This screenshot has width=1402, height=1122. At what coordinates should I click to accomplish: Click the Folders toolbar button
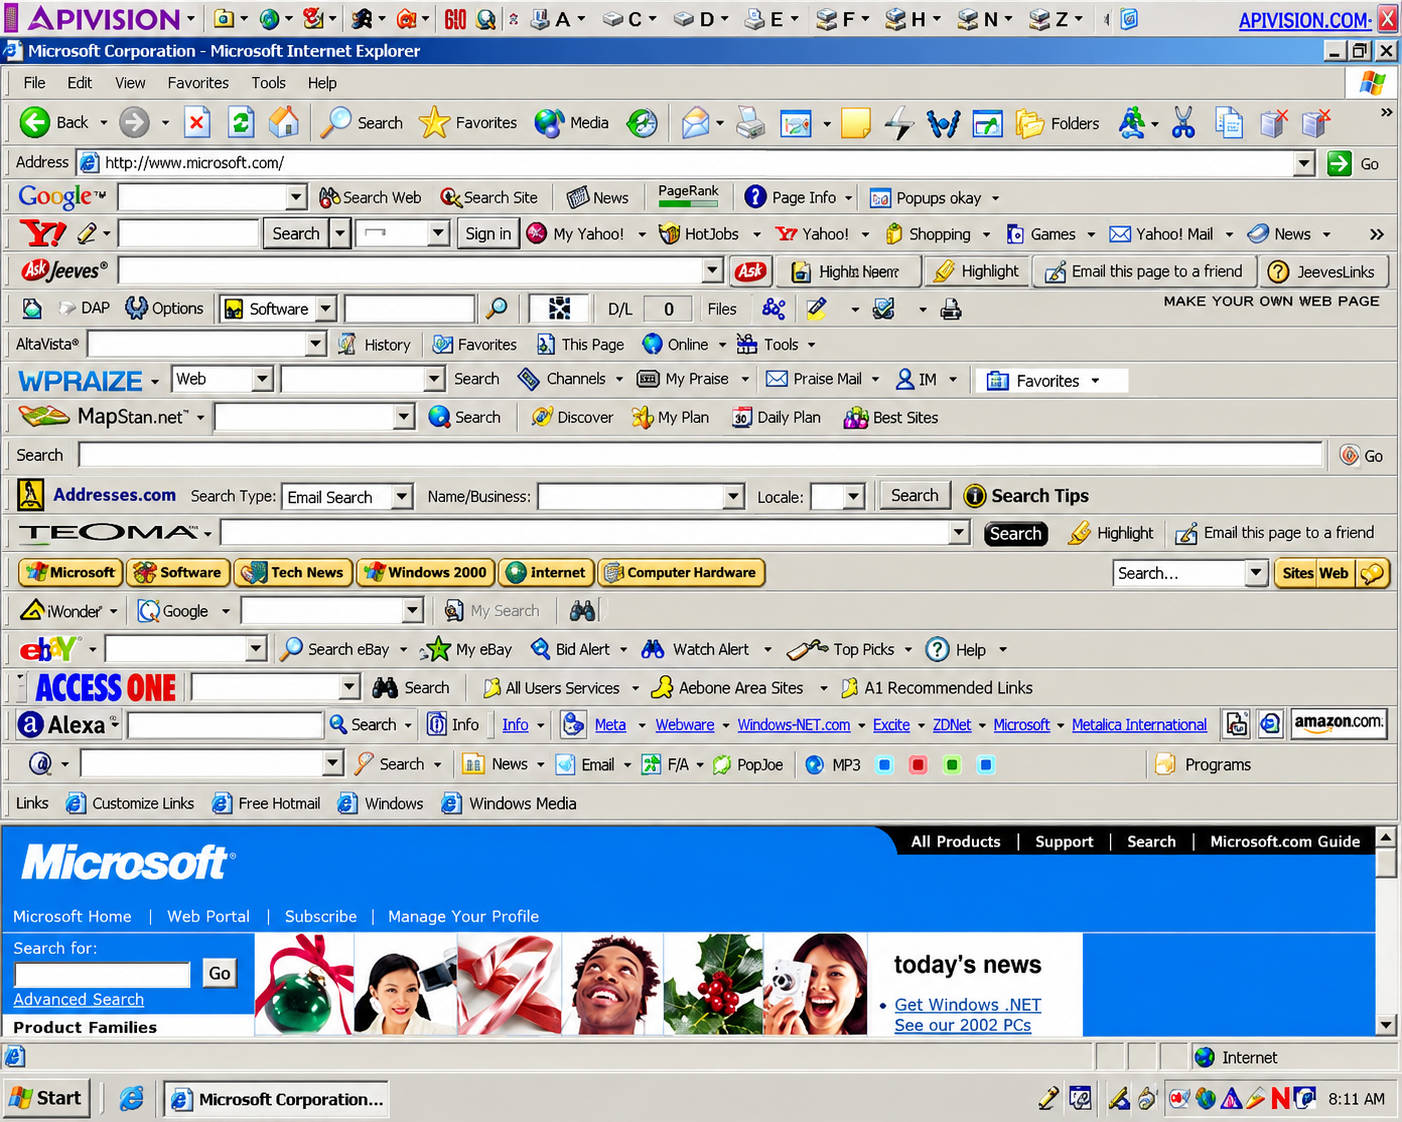(1057, 123)
